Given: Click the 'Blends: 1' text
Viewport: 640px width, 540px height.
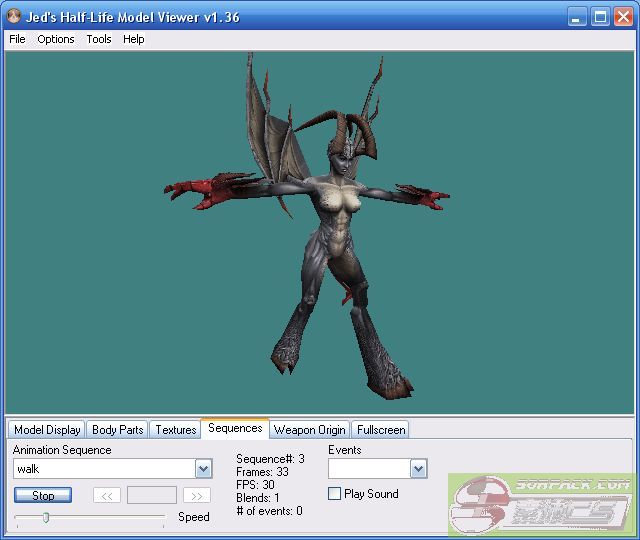Looking at the screenshot, I should pos(258,498).
